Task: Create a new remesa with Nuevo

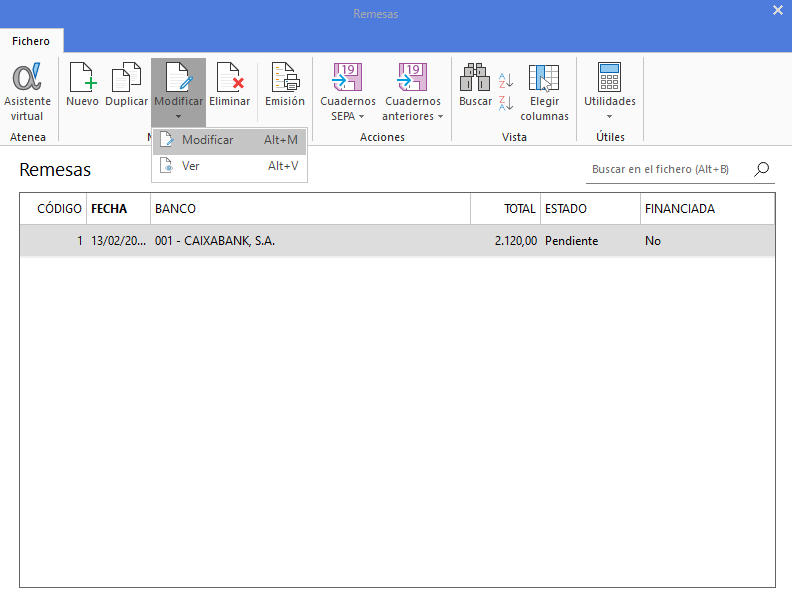Action: click(82, 85)
